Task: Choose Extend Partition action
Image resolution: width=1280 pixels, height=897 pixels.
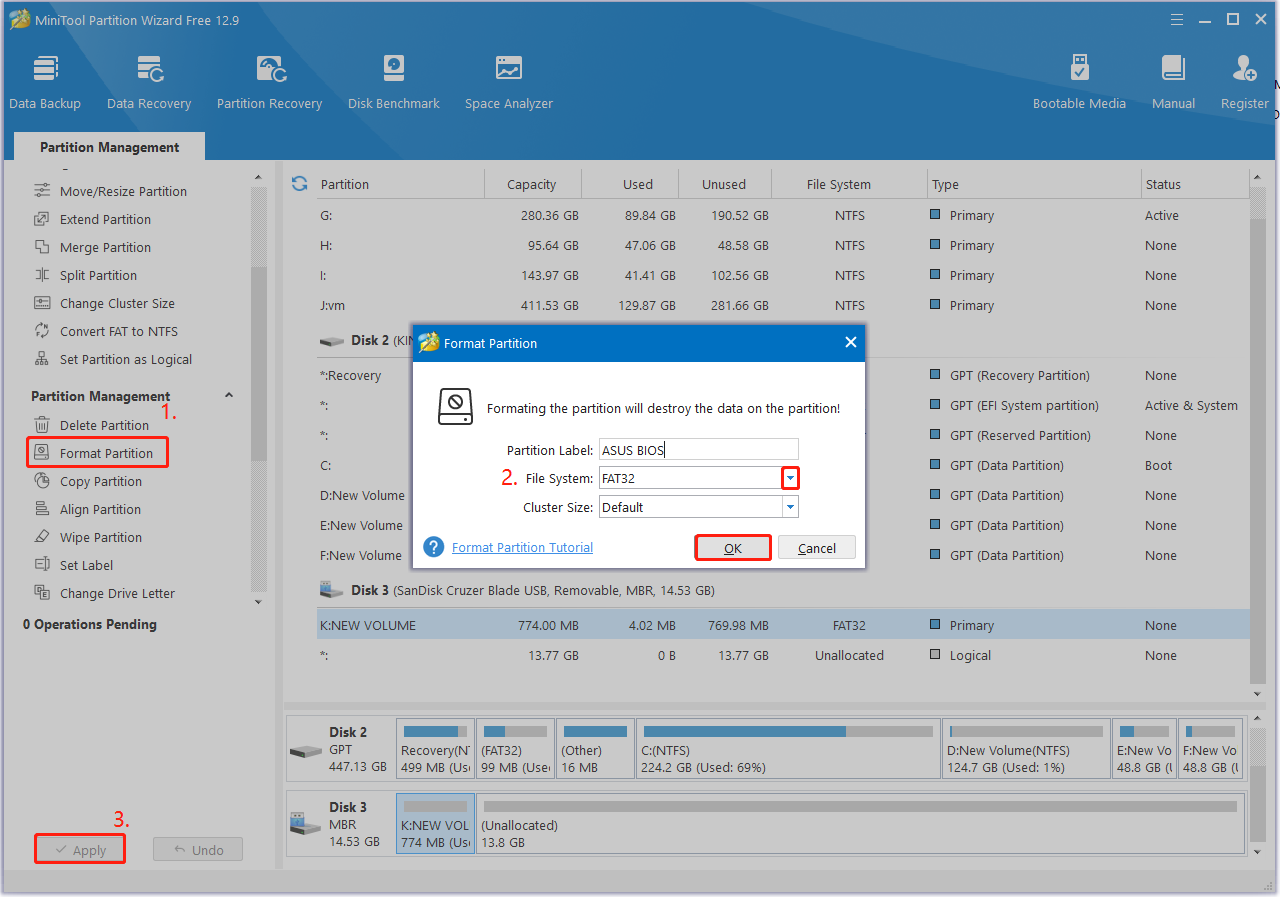Action: [105, 219]
